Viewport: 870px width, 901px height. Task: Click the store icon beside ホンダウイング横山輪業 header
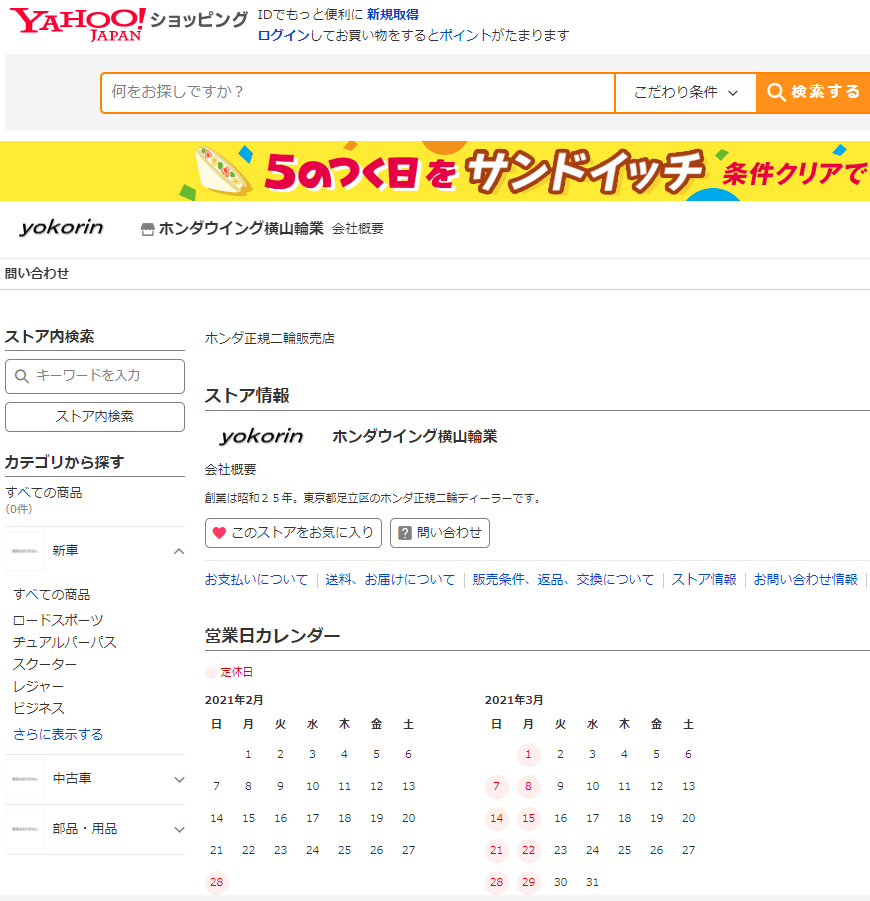tap(147, 229)
